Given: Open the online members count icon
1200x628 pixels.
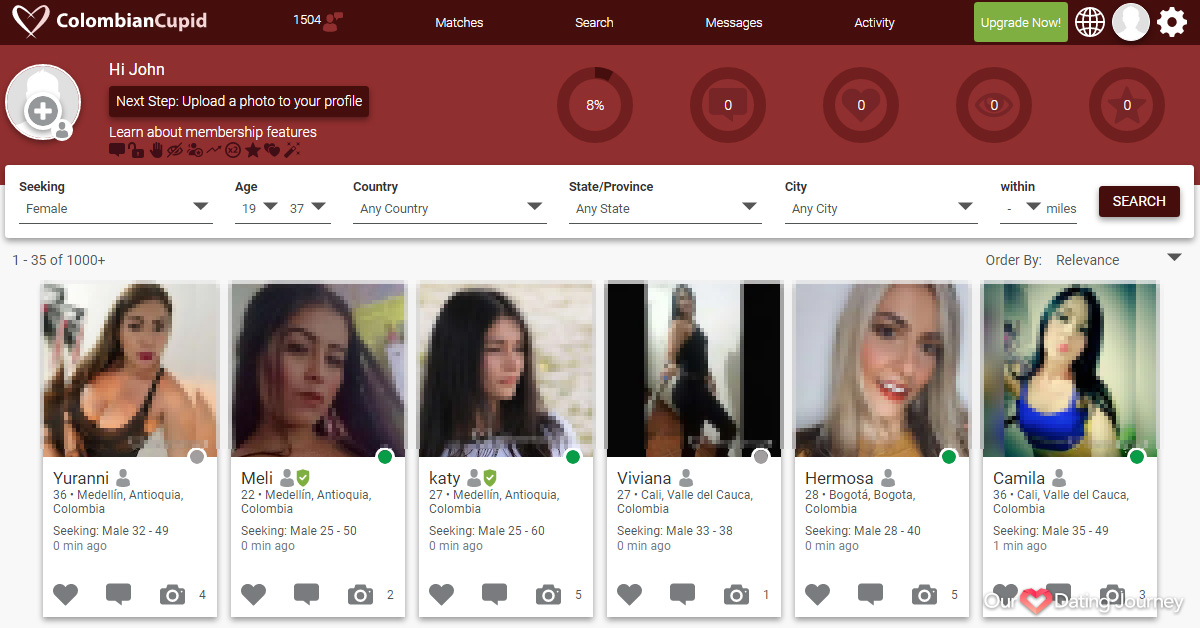Looking at the screenshot, I should tap(333, 21).
